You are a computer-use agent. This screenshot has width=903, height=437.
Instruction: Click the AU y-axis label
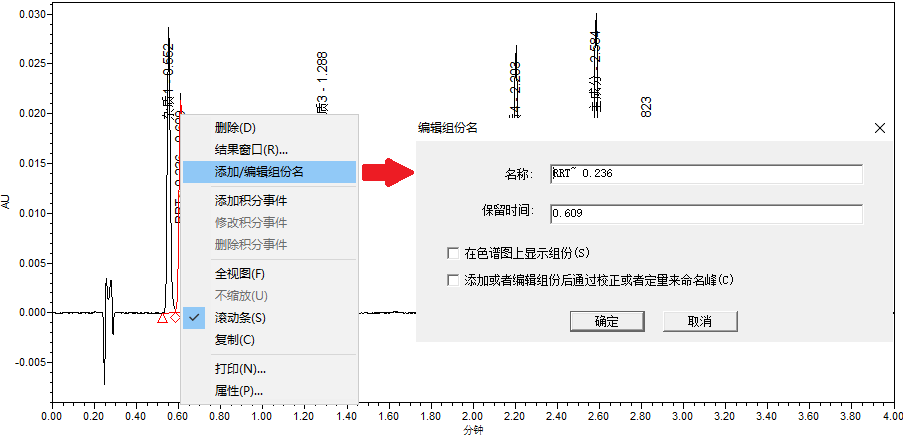(x=6, y=201)
